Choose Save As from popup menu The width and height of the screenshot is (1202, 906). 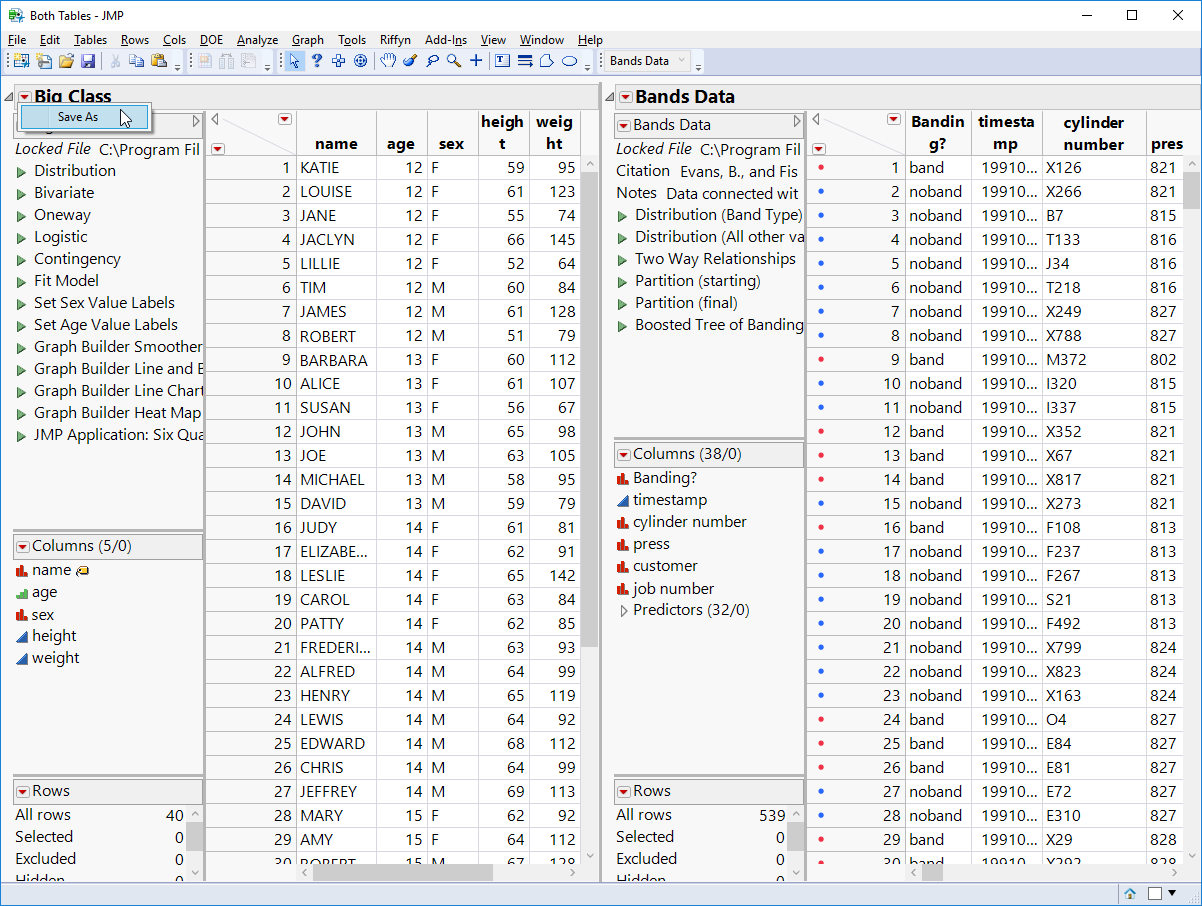pyautogui.click(x=78, y=117)
